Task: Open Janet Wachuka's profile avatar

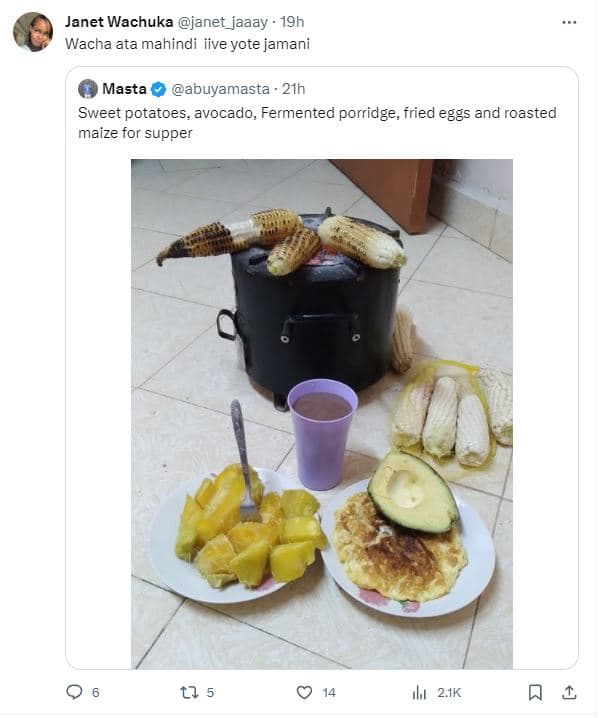Action: pos(32,31)
